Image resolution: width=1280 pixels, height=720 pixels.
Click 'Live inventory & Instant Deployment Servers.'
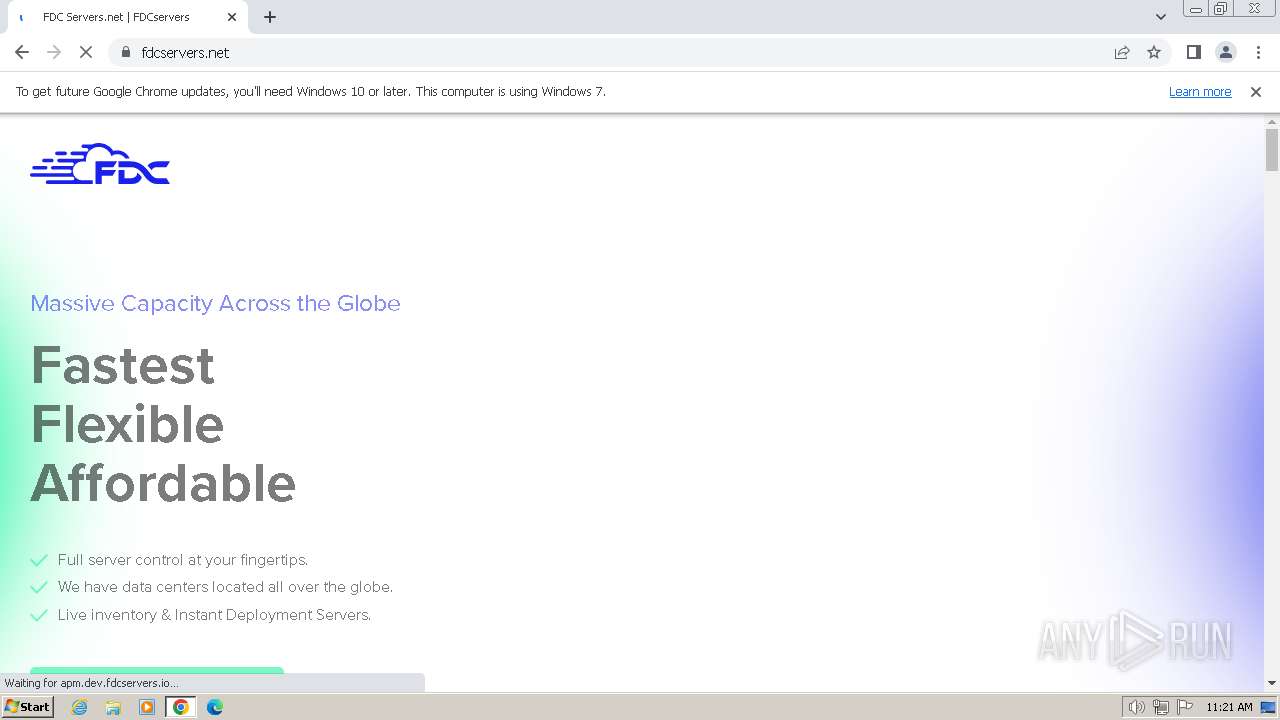click(x=214, y=615)
